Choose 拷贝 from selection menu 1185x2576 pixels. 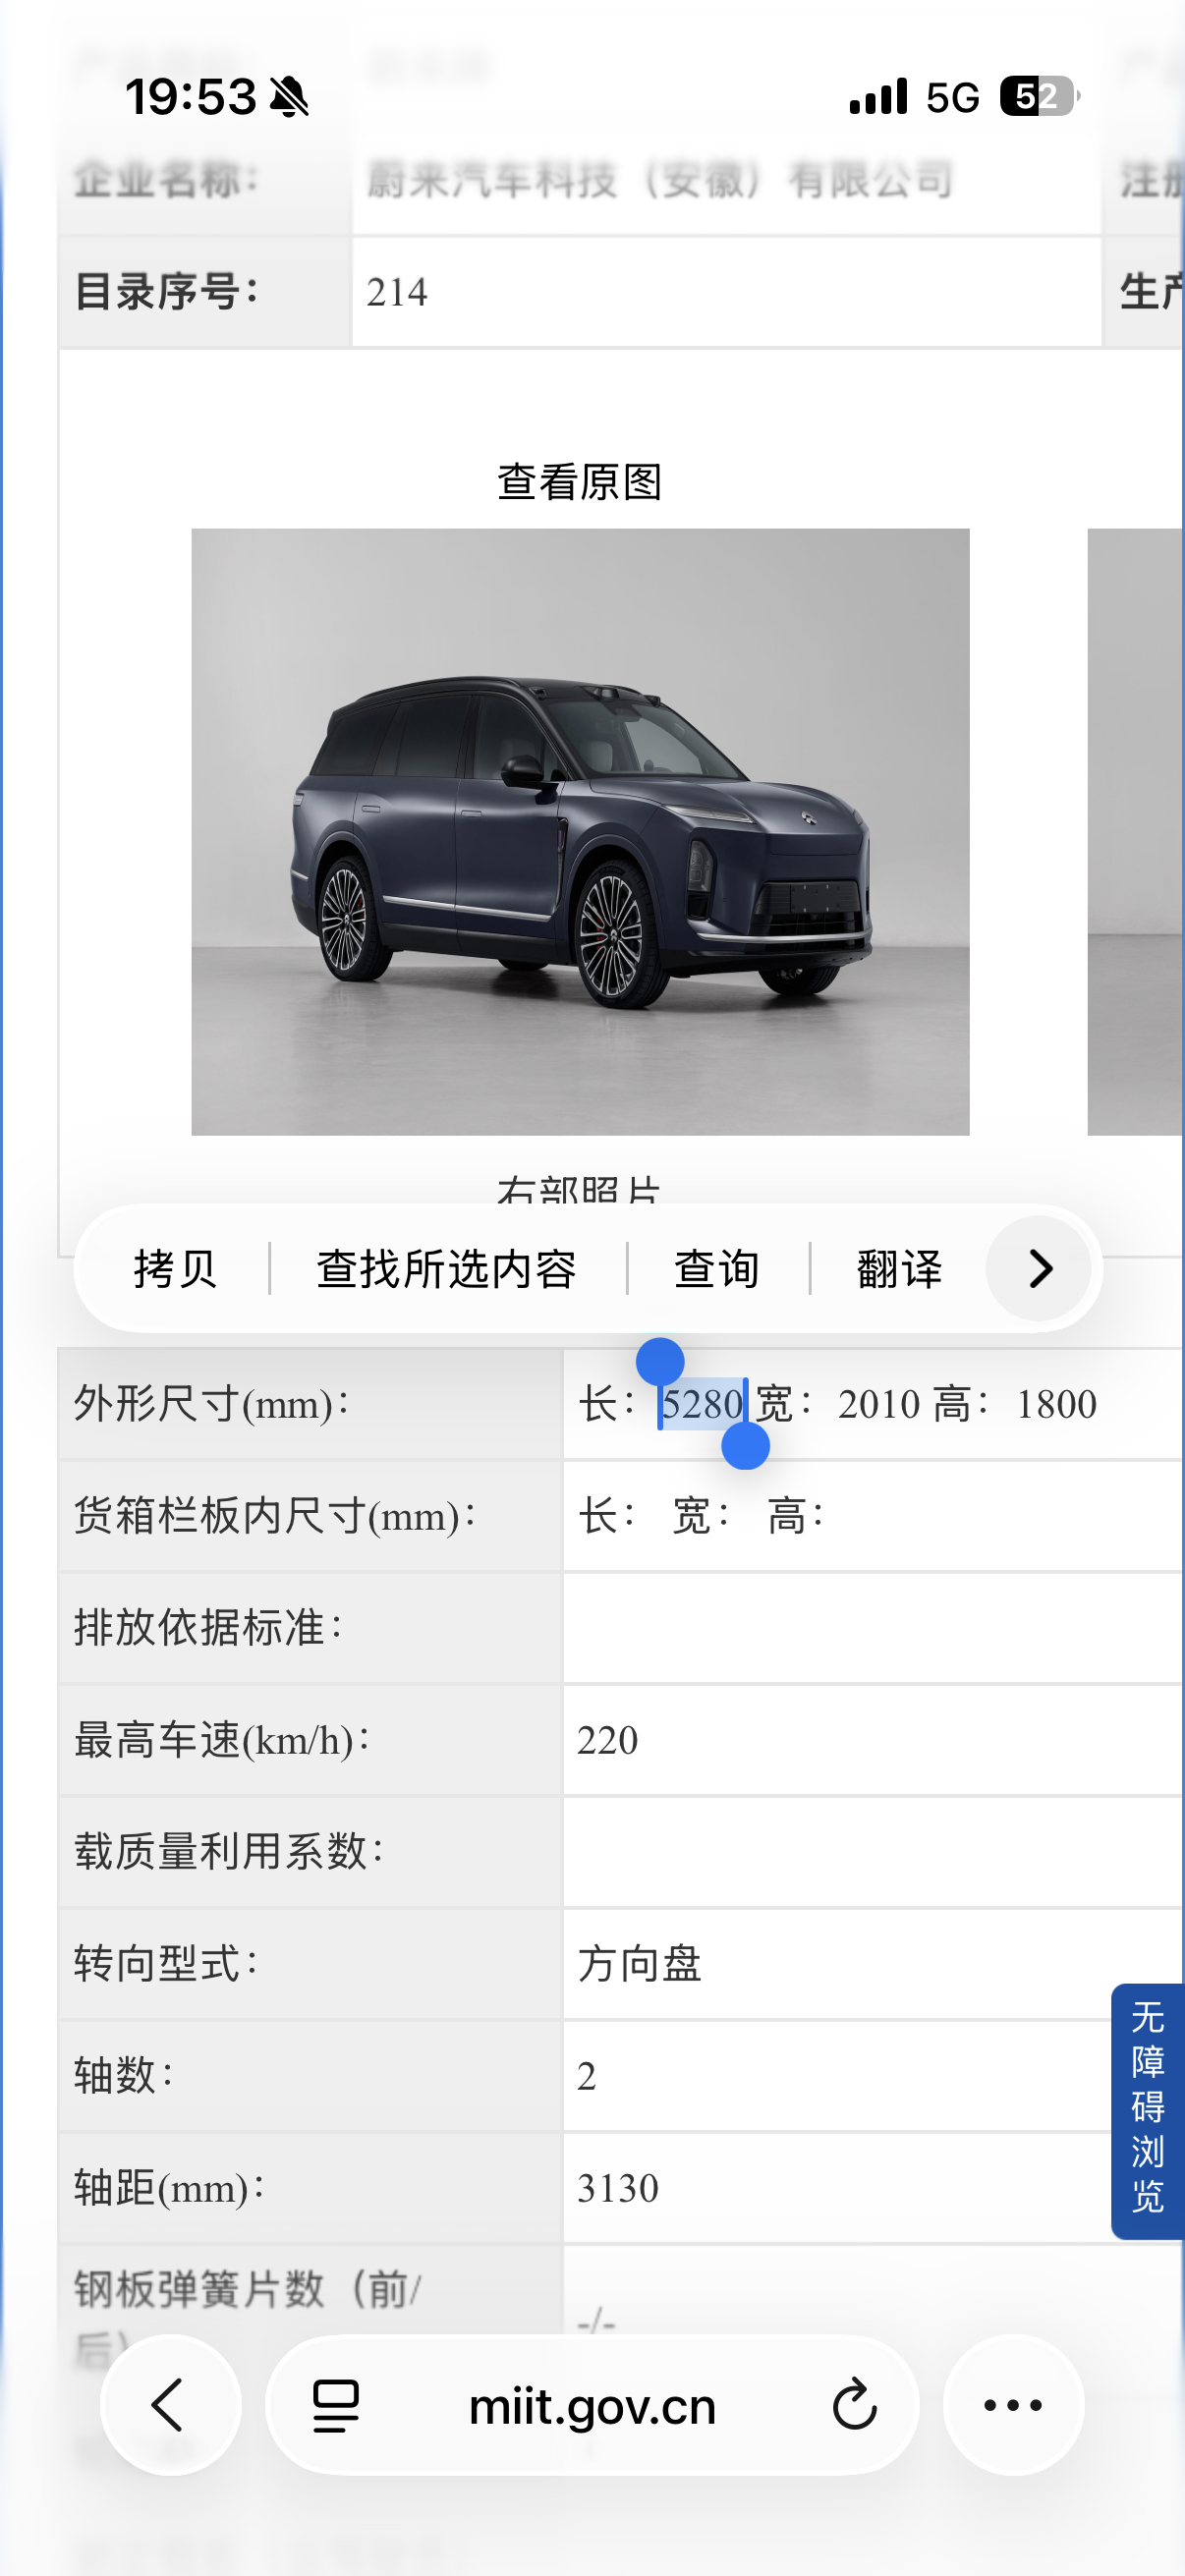[x=175, y=1269]
